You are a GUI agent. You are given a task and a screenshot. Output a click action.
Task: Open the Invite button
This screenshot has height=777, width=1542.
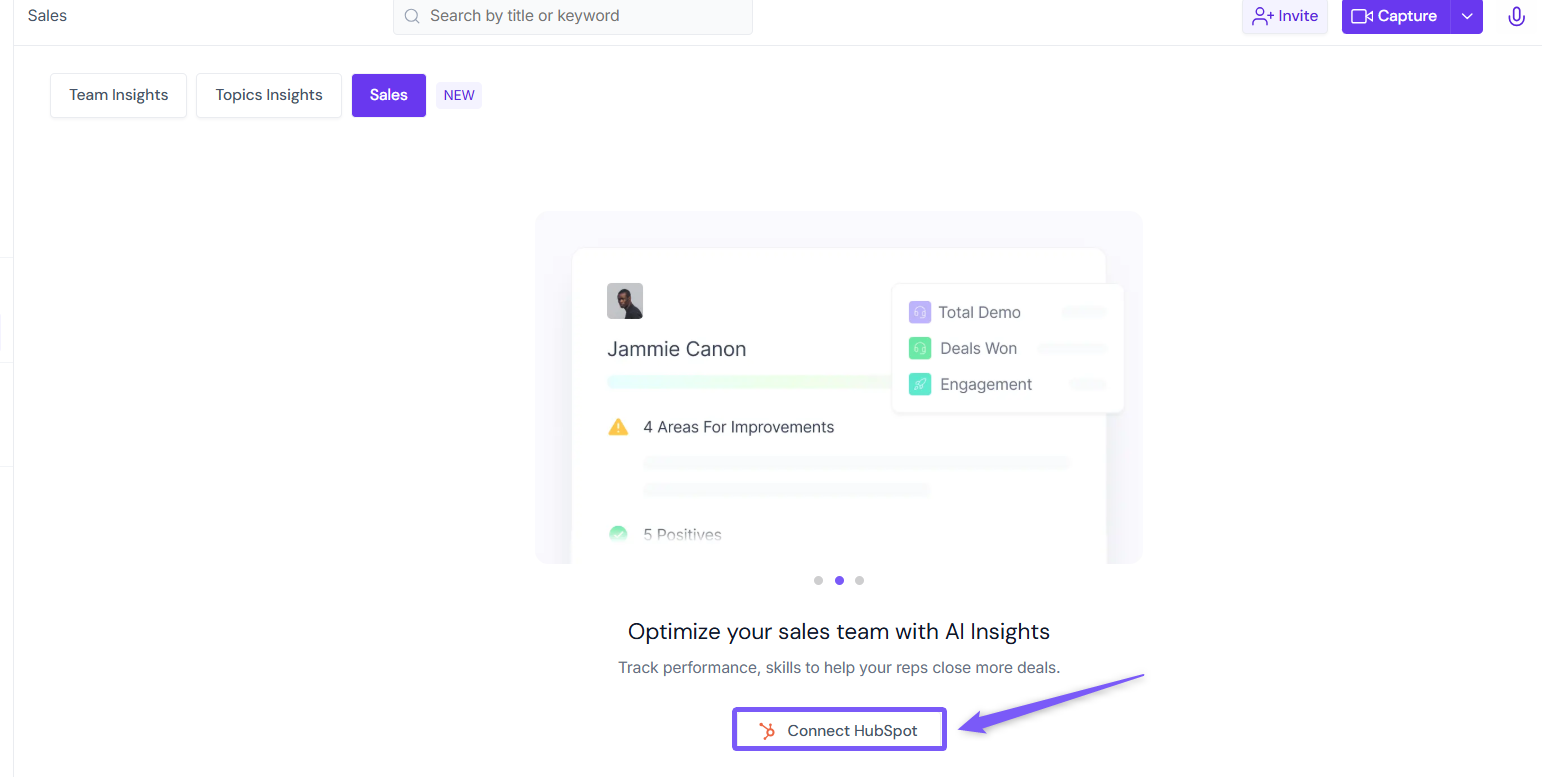[x=1285, y=16]
